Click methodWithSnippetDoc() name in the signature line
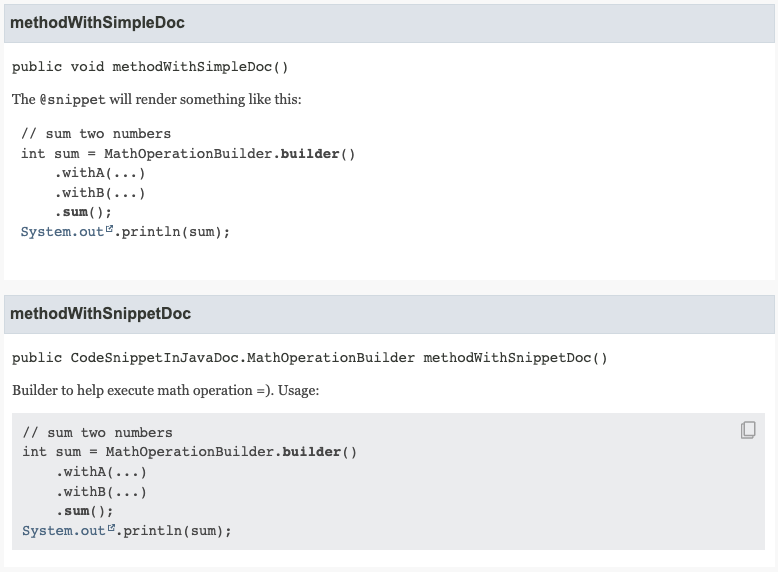The image size is (778, 572). pyautogui.click(x=515, y=358)
